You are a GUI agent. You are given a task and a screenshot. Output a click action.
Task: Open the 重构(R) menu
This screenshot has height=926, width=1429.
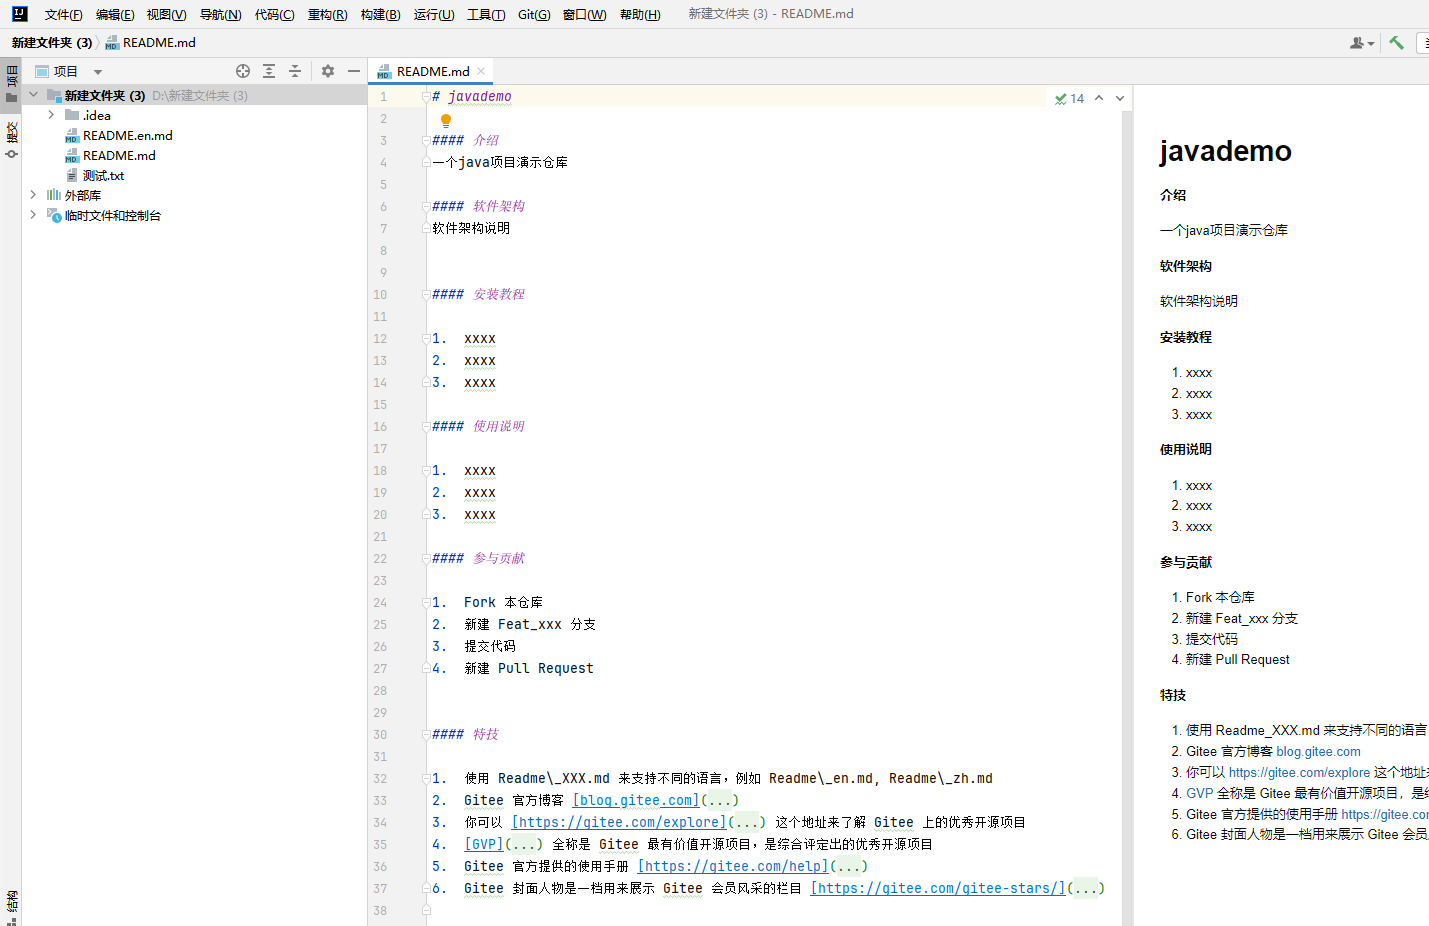[327, 14]
